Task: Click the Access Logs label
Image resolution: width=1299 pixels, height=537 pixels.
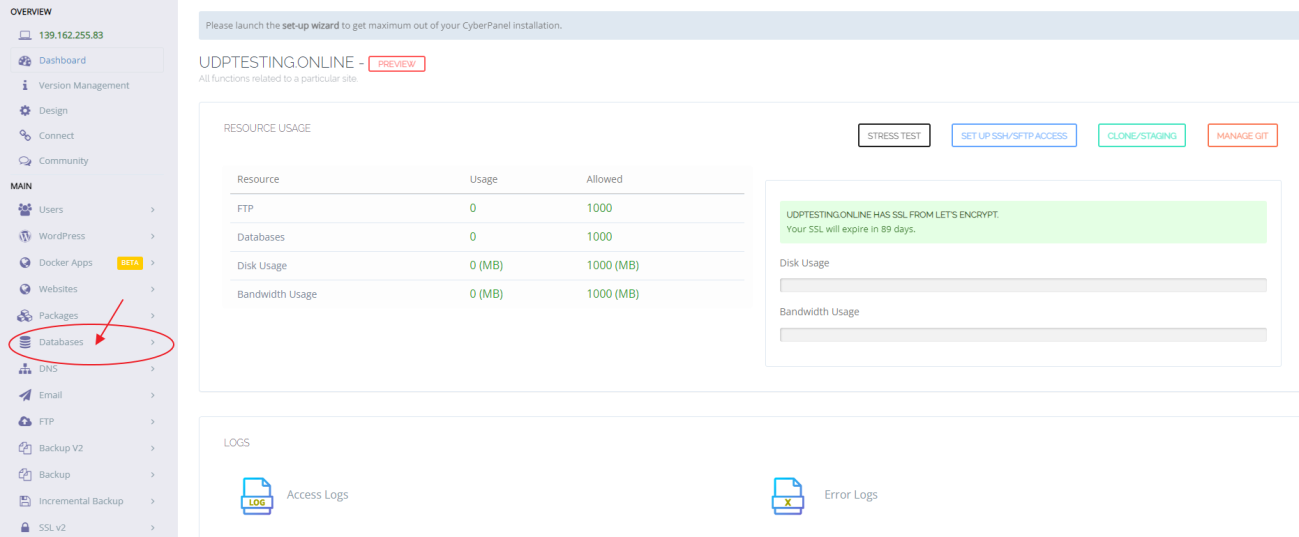Action: tap(318, 495)
